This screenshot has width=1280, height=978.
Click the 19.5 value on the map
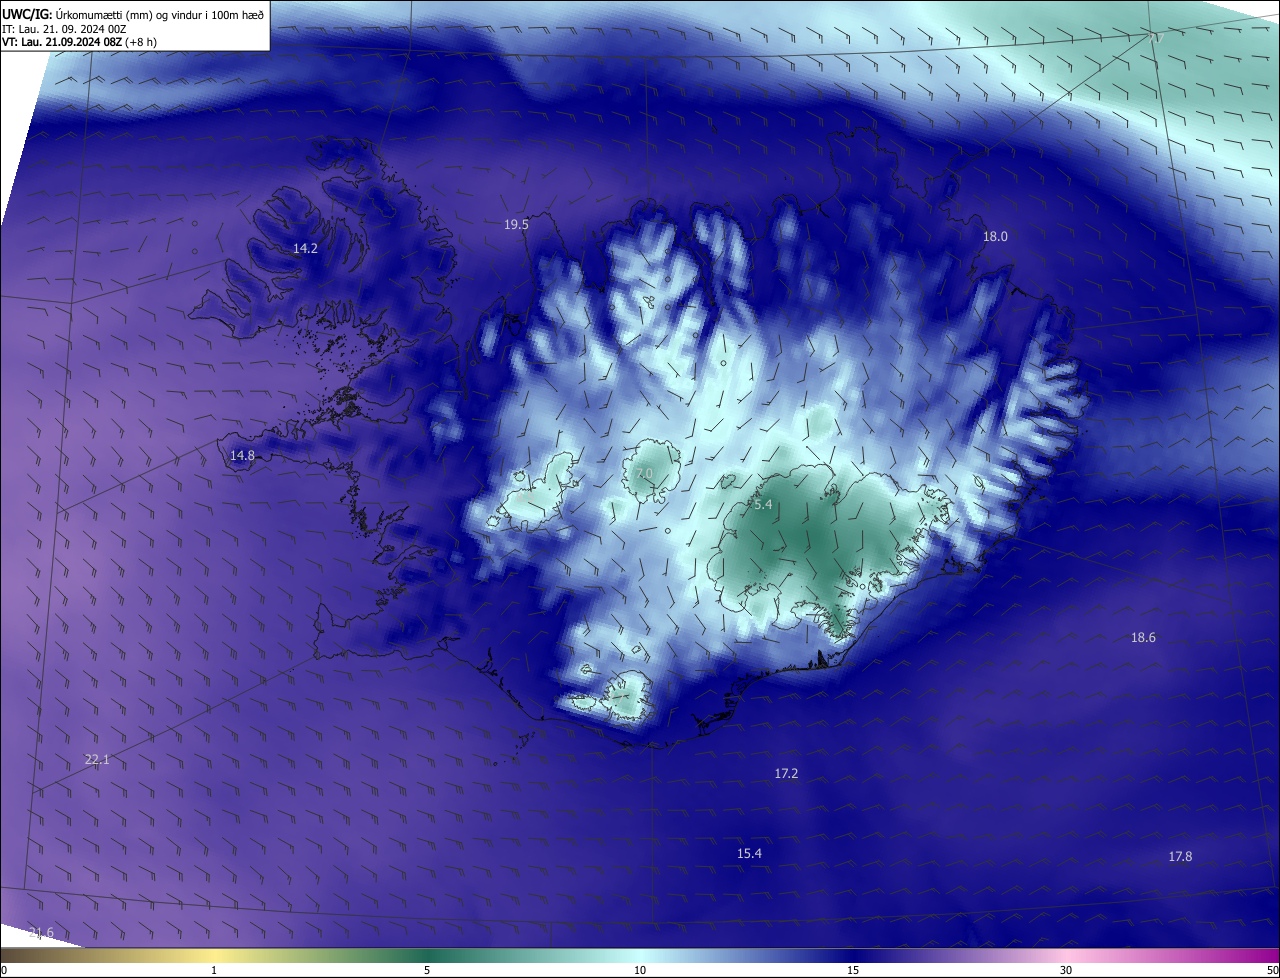(x=516, y=225)
